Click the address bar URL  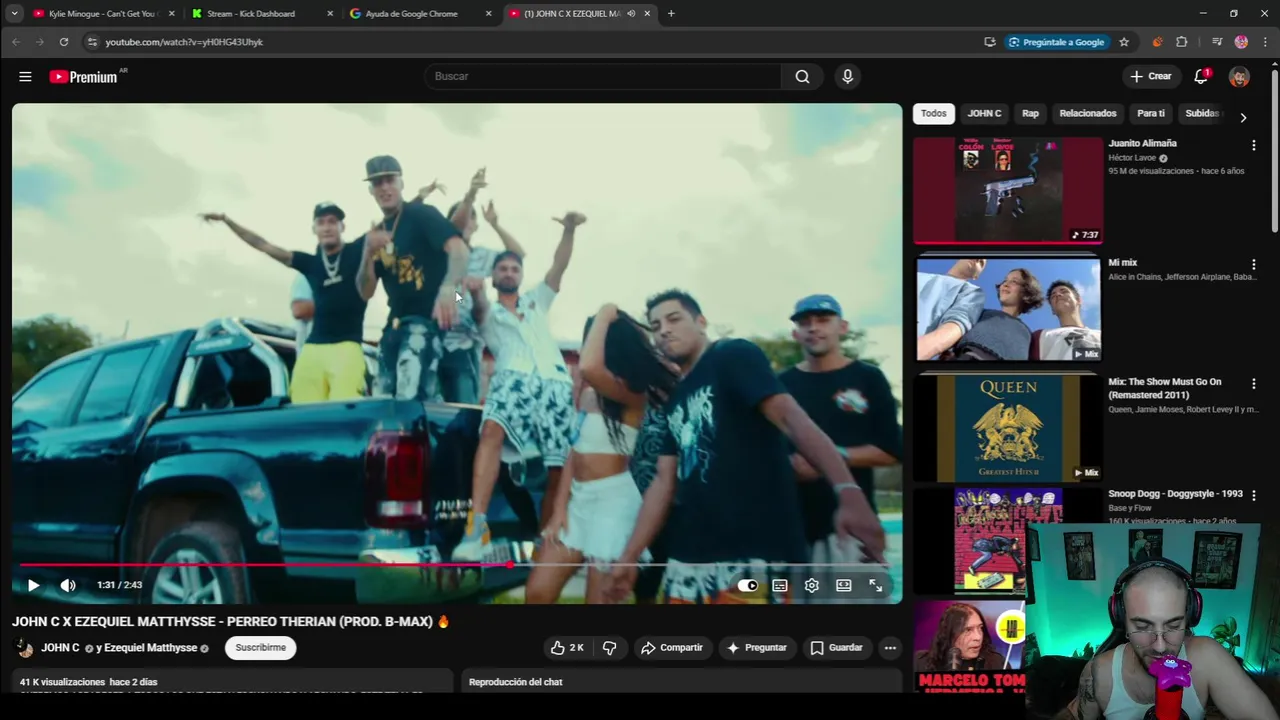[184, 42]
